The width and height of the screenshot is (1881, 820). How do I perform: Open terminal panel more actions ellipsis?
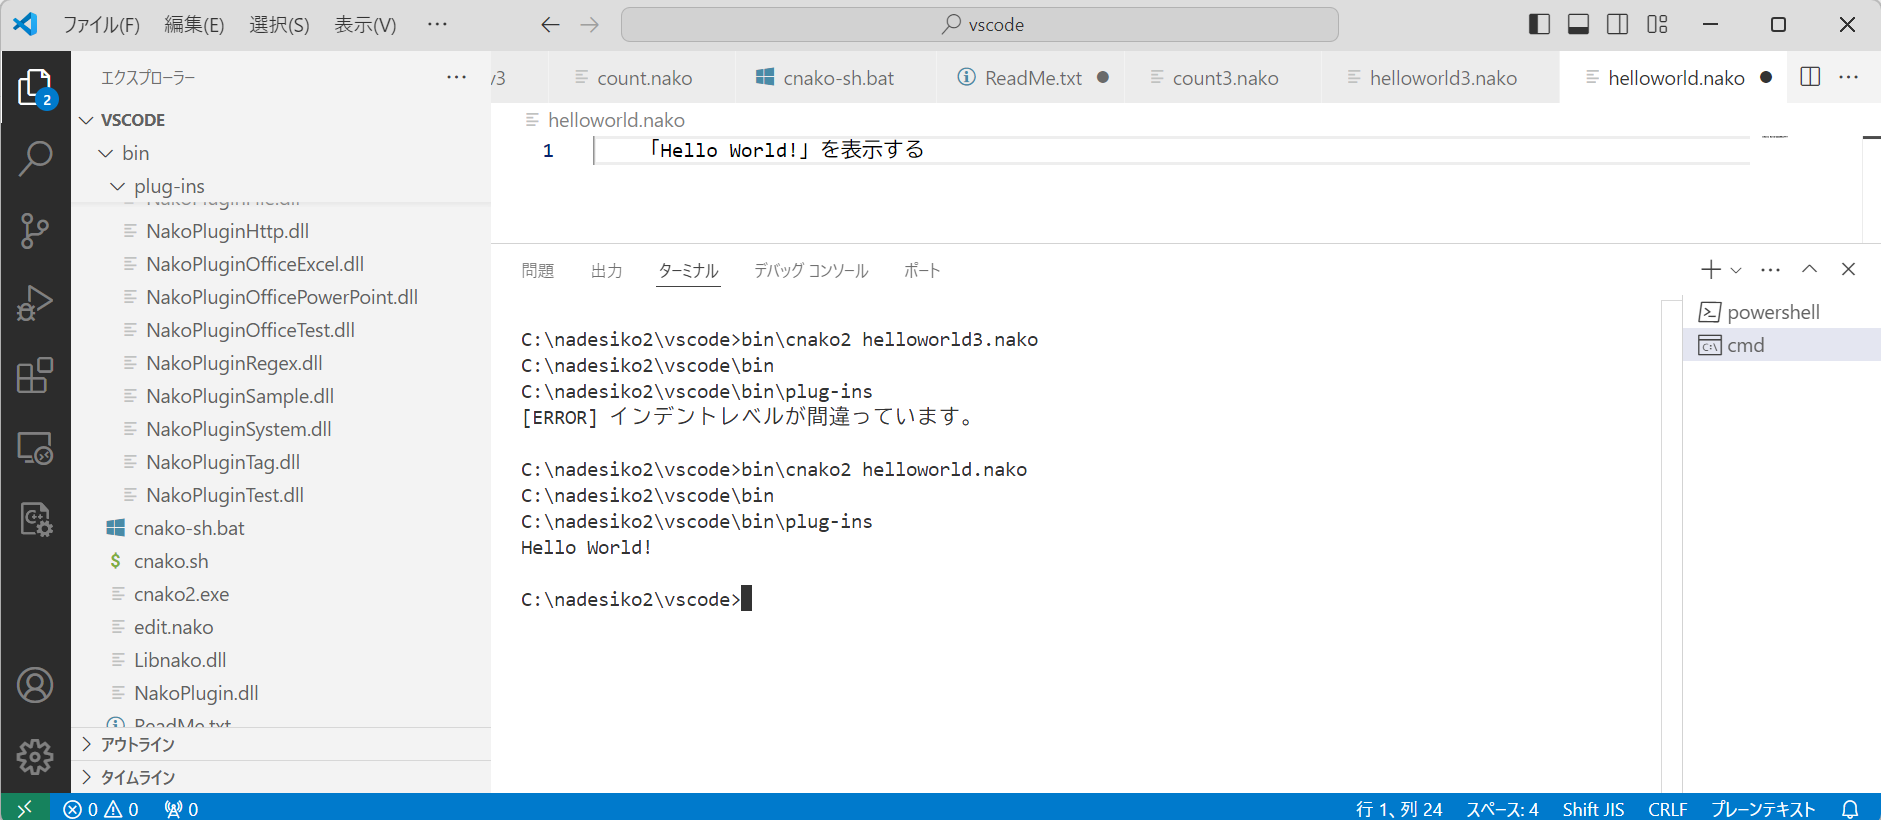pyautogui.click(x=1770, y=269)
